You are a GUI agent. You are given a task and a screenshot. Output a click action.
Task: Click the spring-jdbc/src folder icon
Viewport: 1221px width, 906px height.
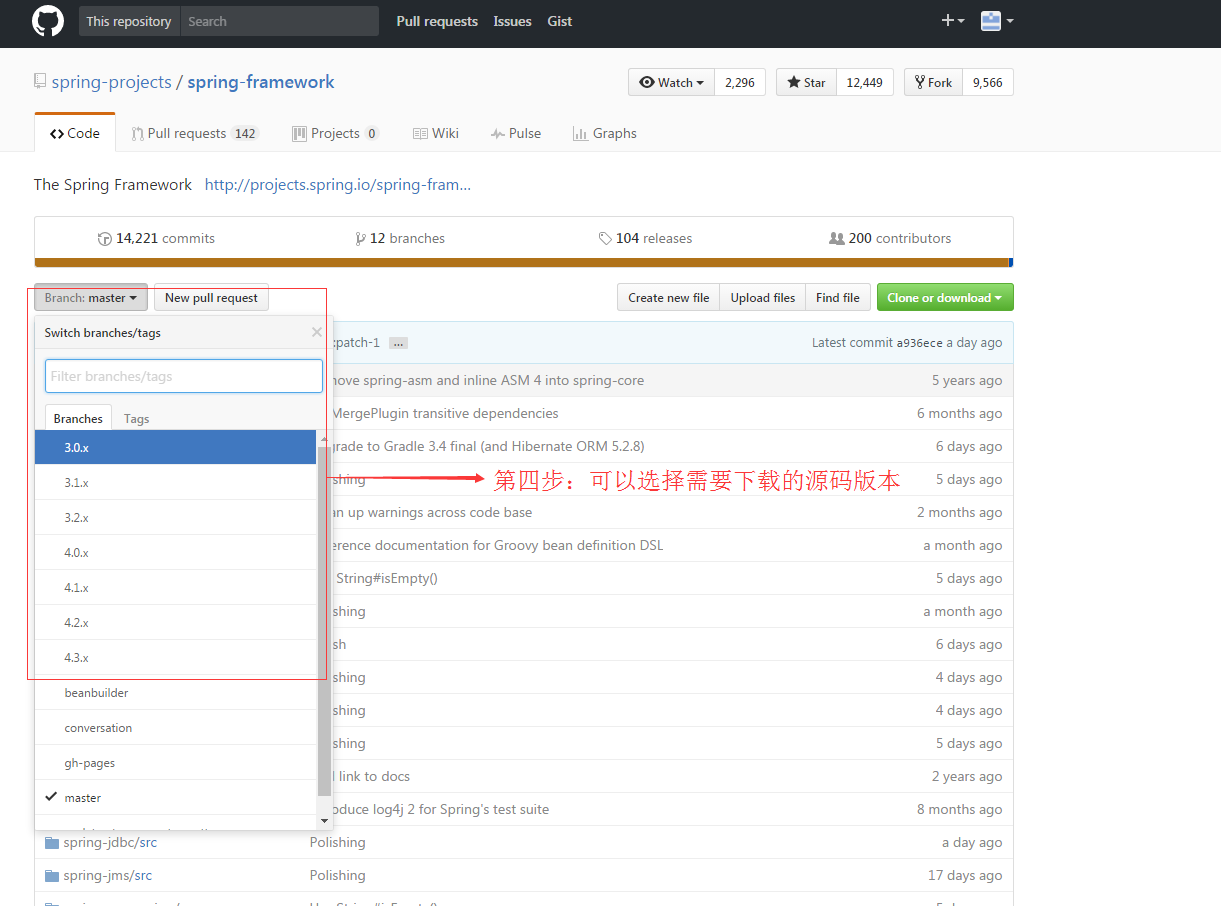click(52, 842)
